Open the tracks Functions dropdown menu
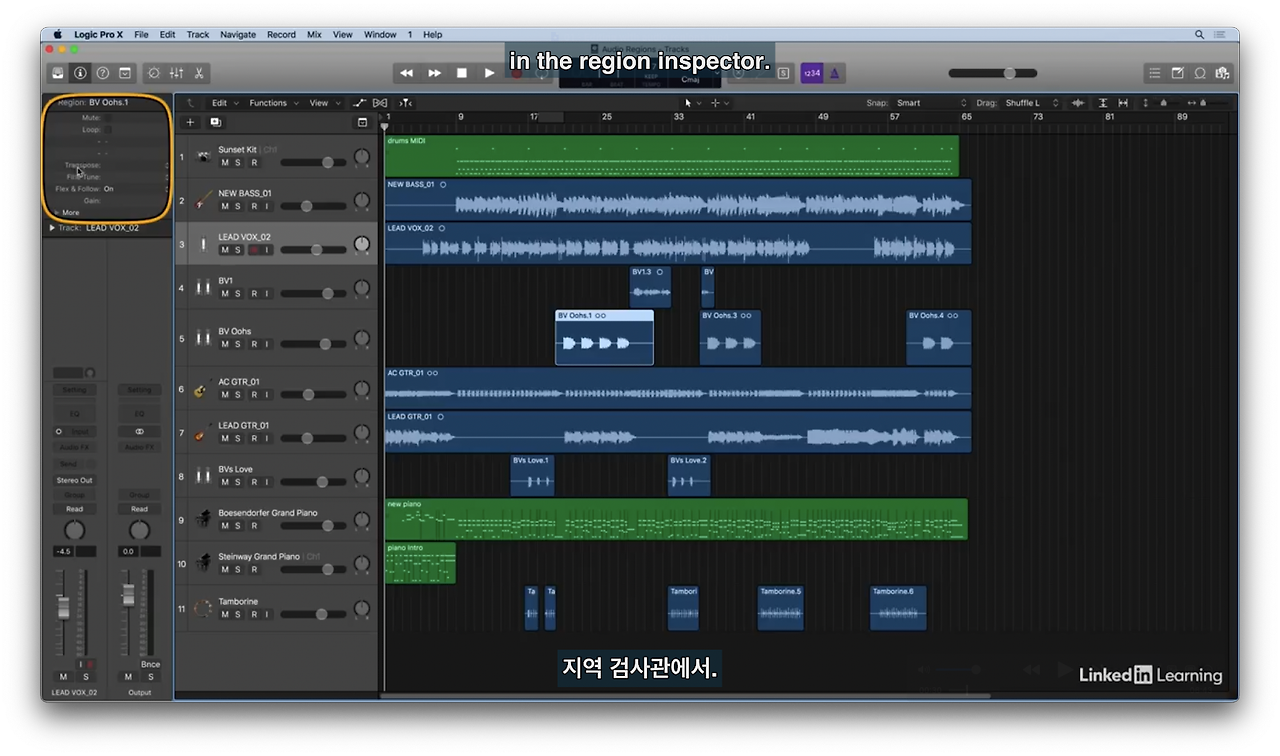Image resolution: width=1280 pixels, height=756 pixels. click(x=272, y=103)
